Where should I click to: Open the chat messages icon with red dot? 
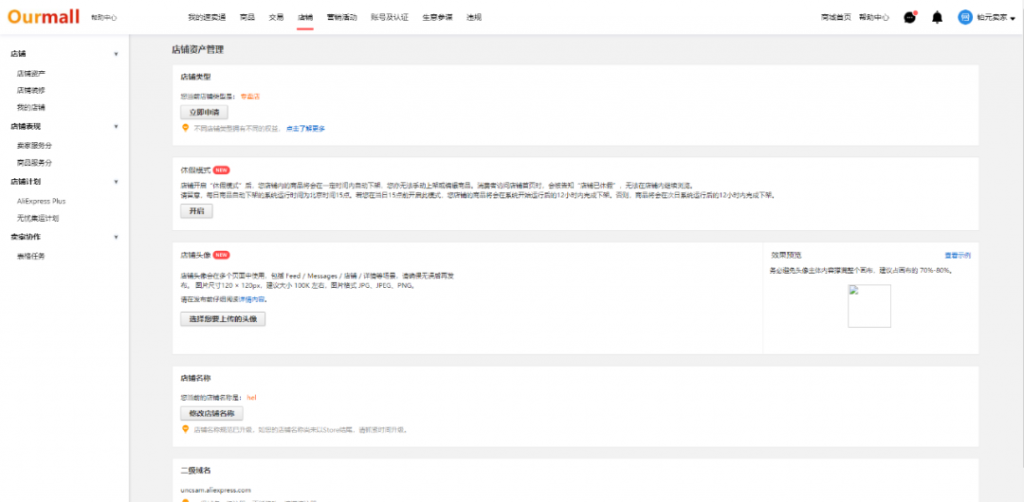point(909,17)
